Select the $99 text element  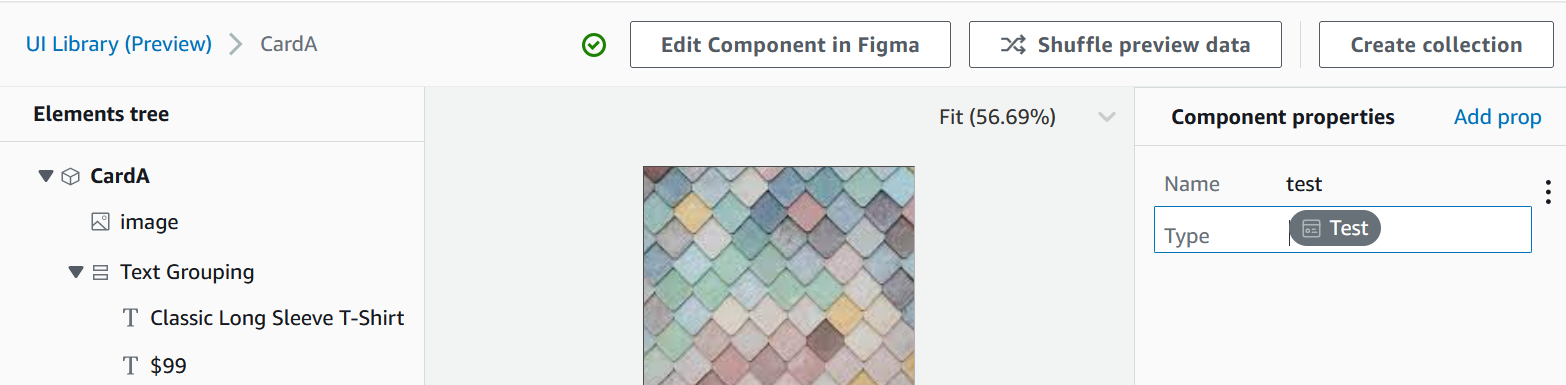pyautogui.click(x=168, y=366)
